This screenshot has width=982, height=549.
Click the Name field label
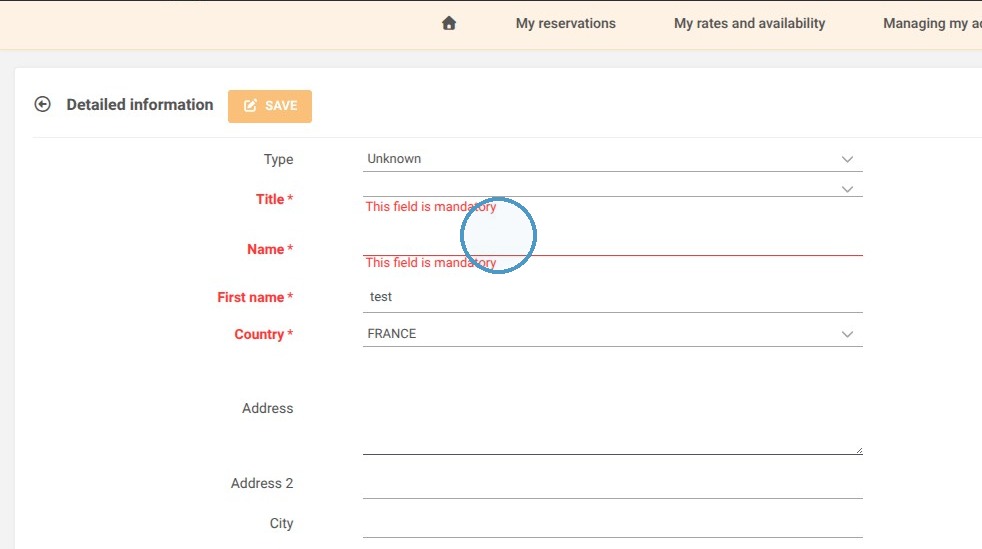point(270,249)
